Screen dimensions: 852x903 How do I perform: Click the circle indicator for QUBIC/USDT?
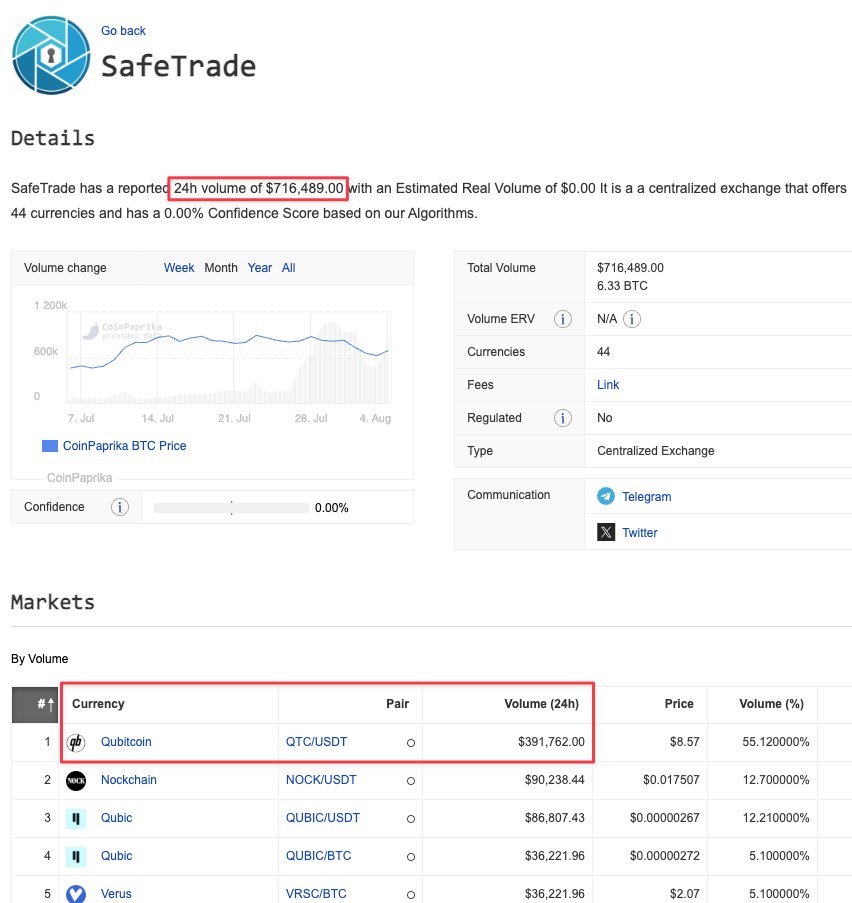[x=411, y=819]
